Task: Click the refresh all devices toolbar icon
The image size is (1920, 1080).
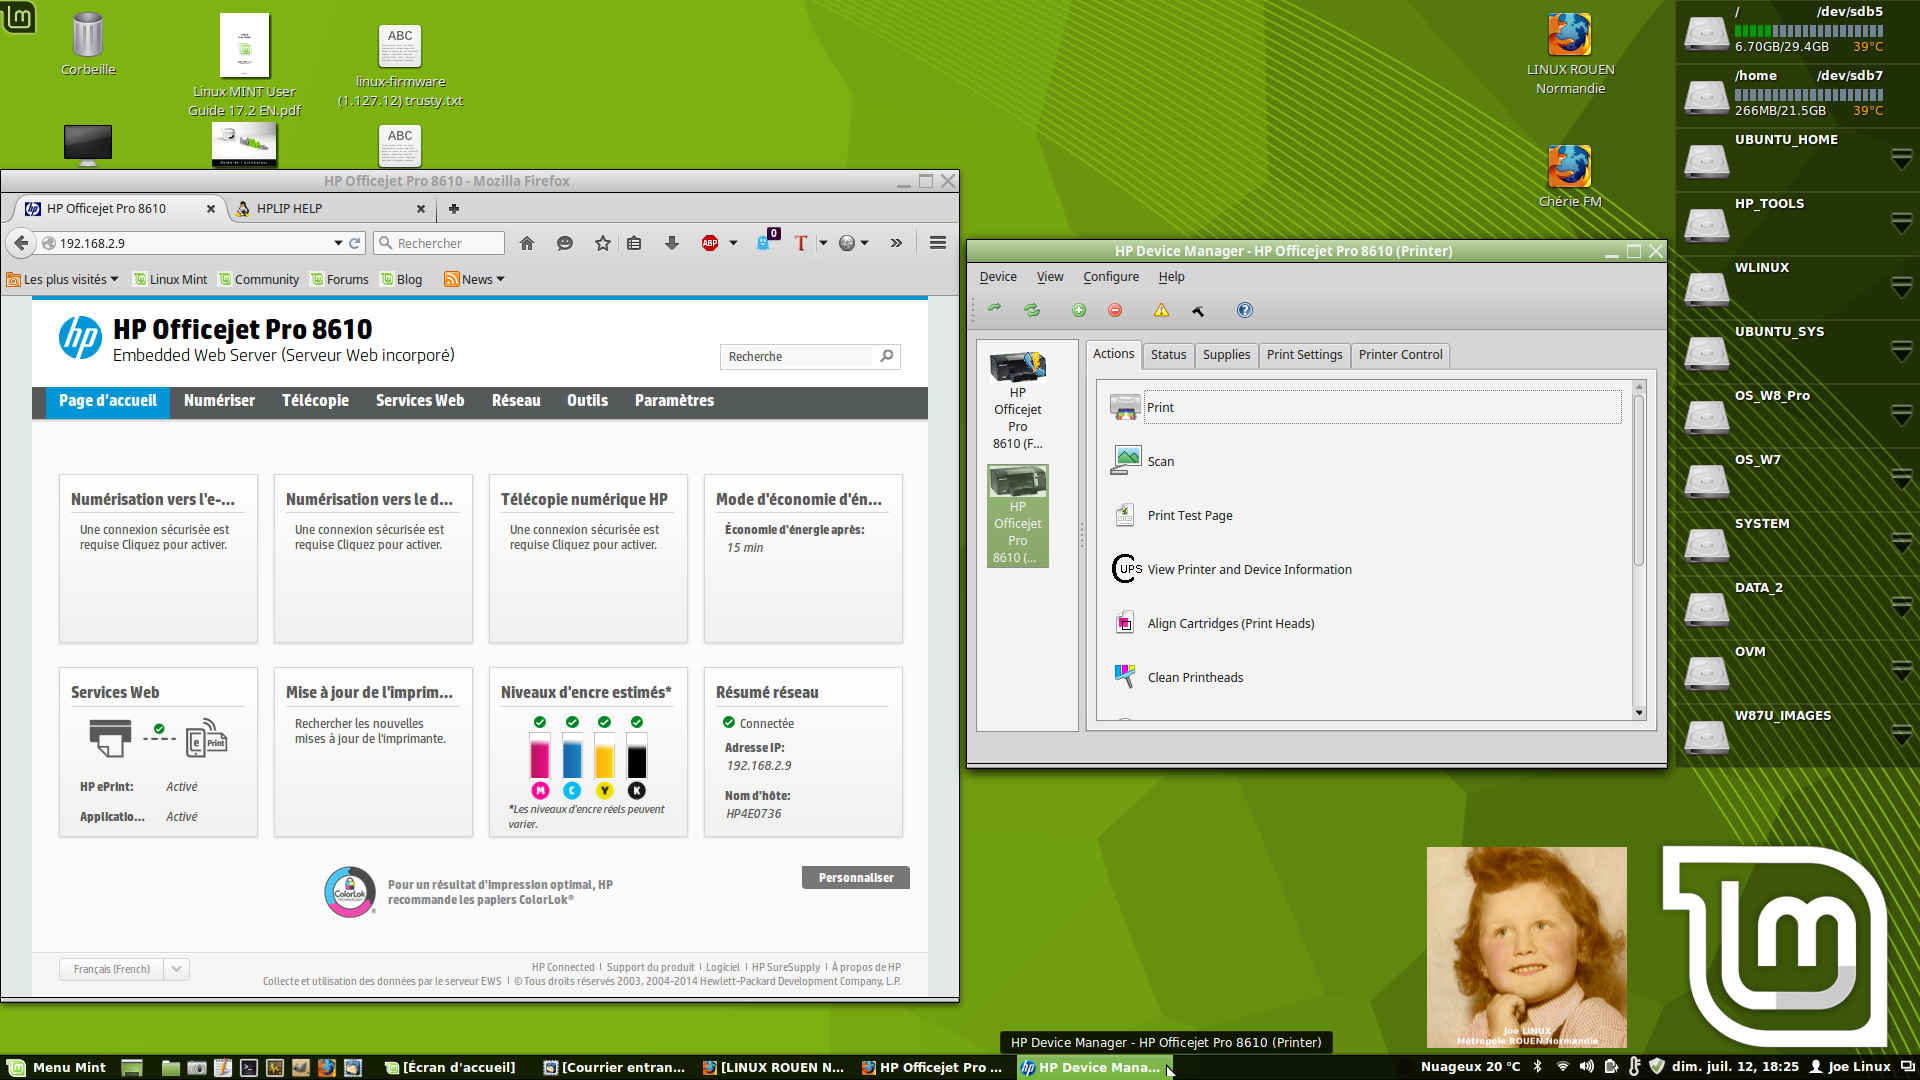Action: (1032, 310)
